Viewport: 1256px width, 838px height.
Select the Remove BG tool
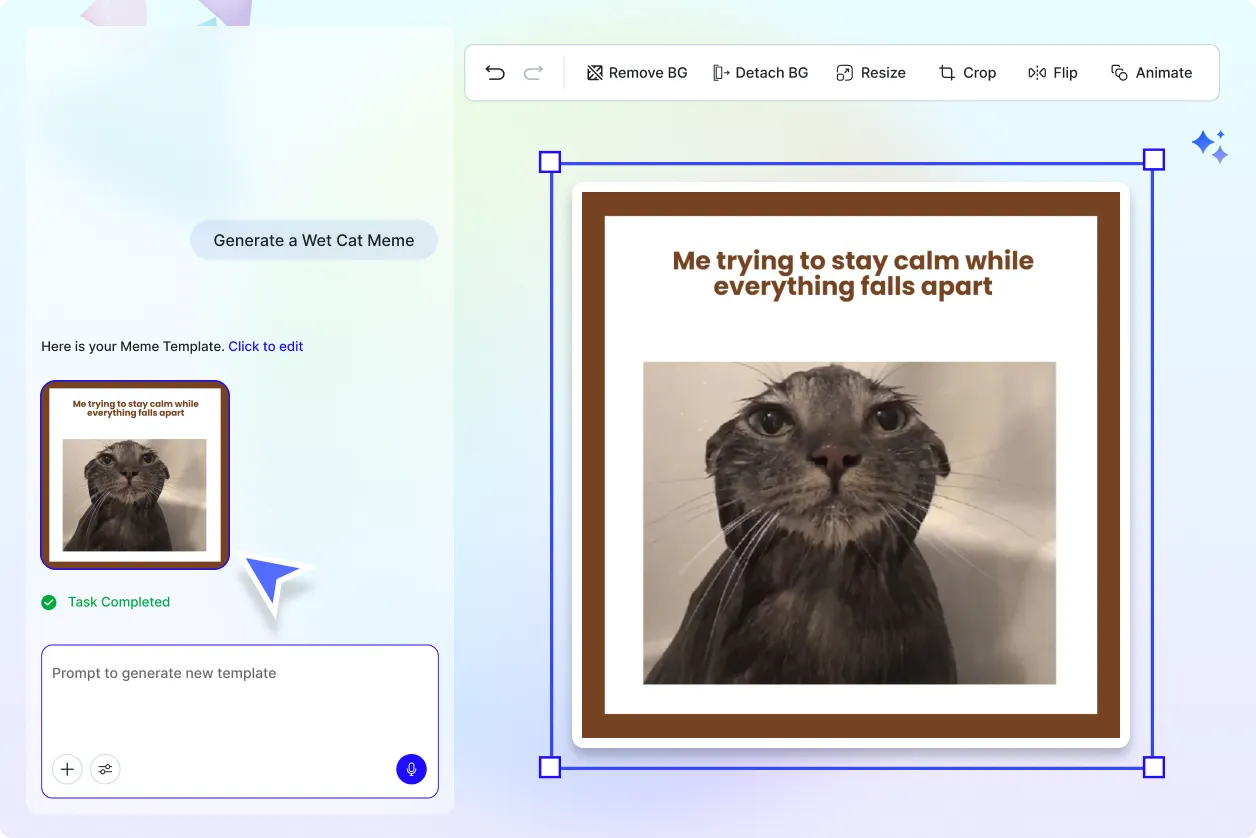(637, 72)
